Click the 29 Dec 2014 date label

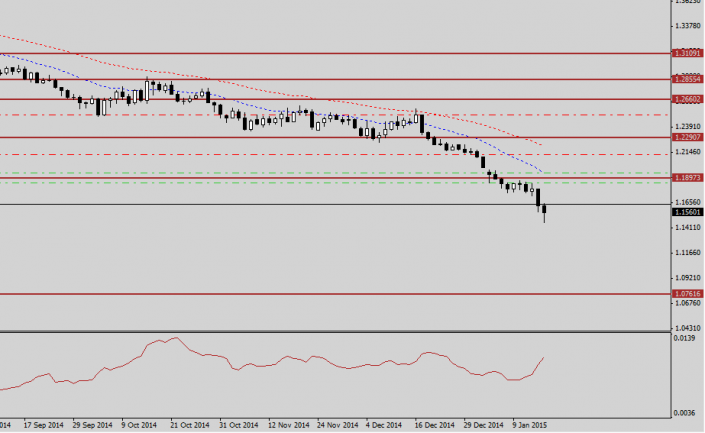pyautogui.click(x=480, y=424)
